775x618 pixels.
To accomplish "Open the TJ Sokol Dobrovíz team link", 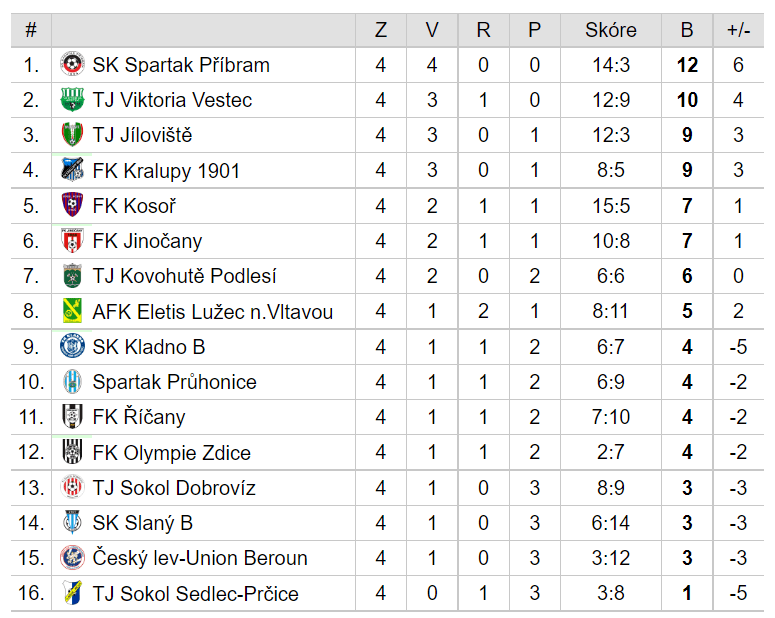I will [x=174, y=487].
